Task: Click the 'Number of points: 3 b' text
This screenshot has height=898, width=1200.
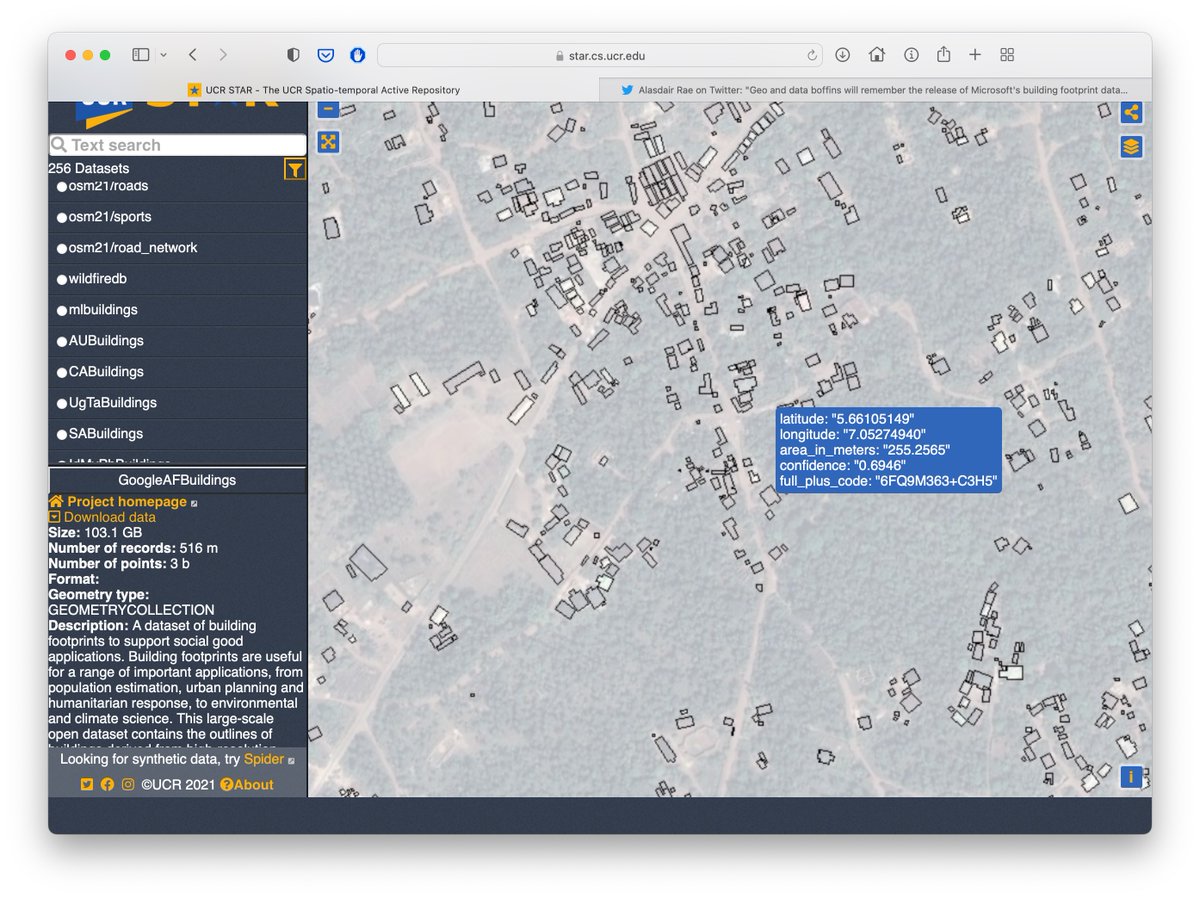Action: point(119,564)
